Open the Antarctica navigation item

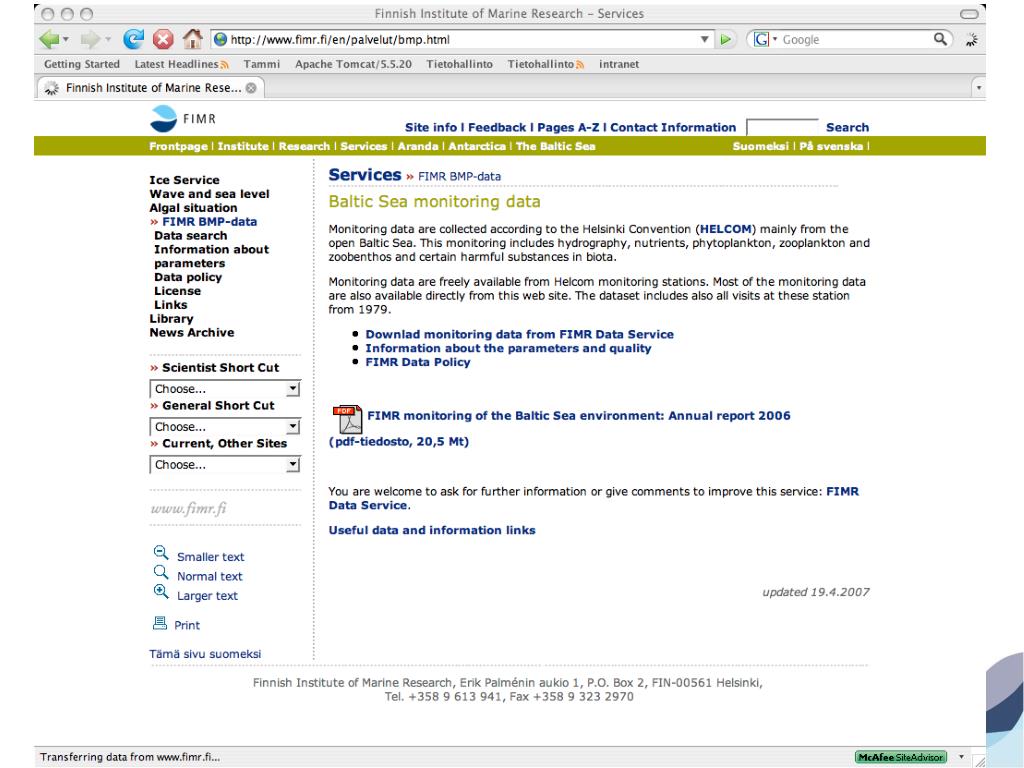477,146
